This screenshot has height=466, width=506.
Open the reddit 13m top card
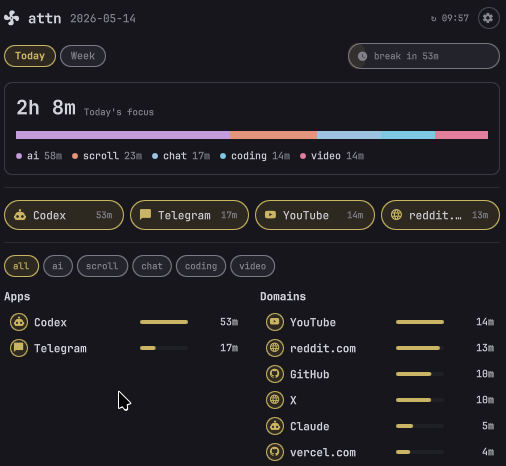(x=440, y=215)
